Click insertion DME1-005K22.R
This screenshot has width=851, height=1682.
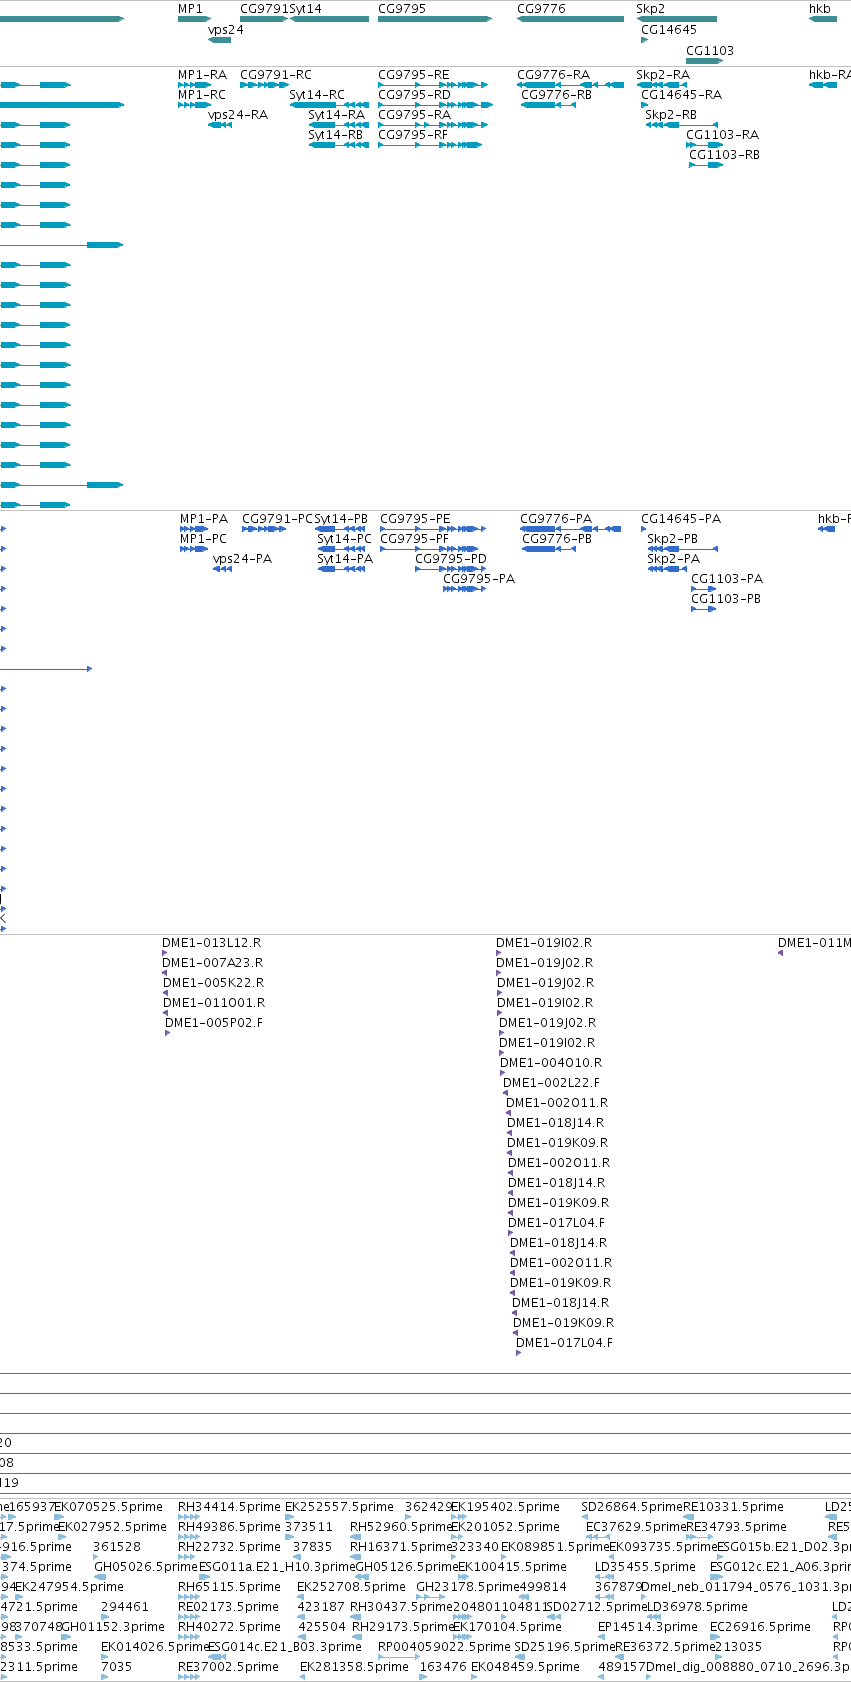[x=214, y=983]
